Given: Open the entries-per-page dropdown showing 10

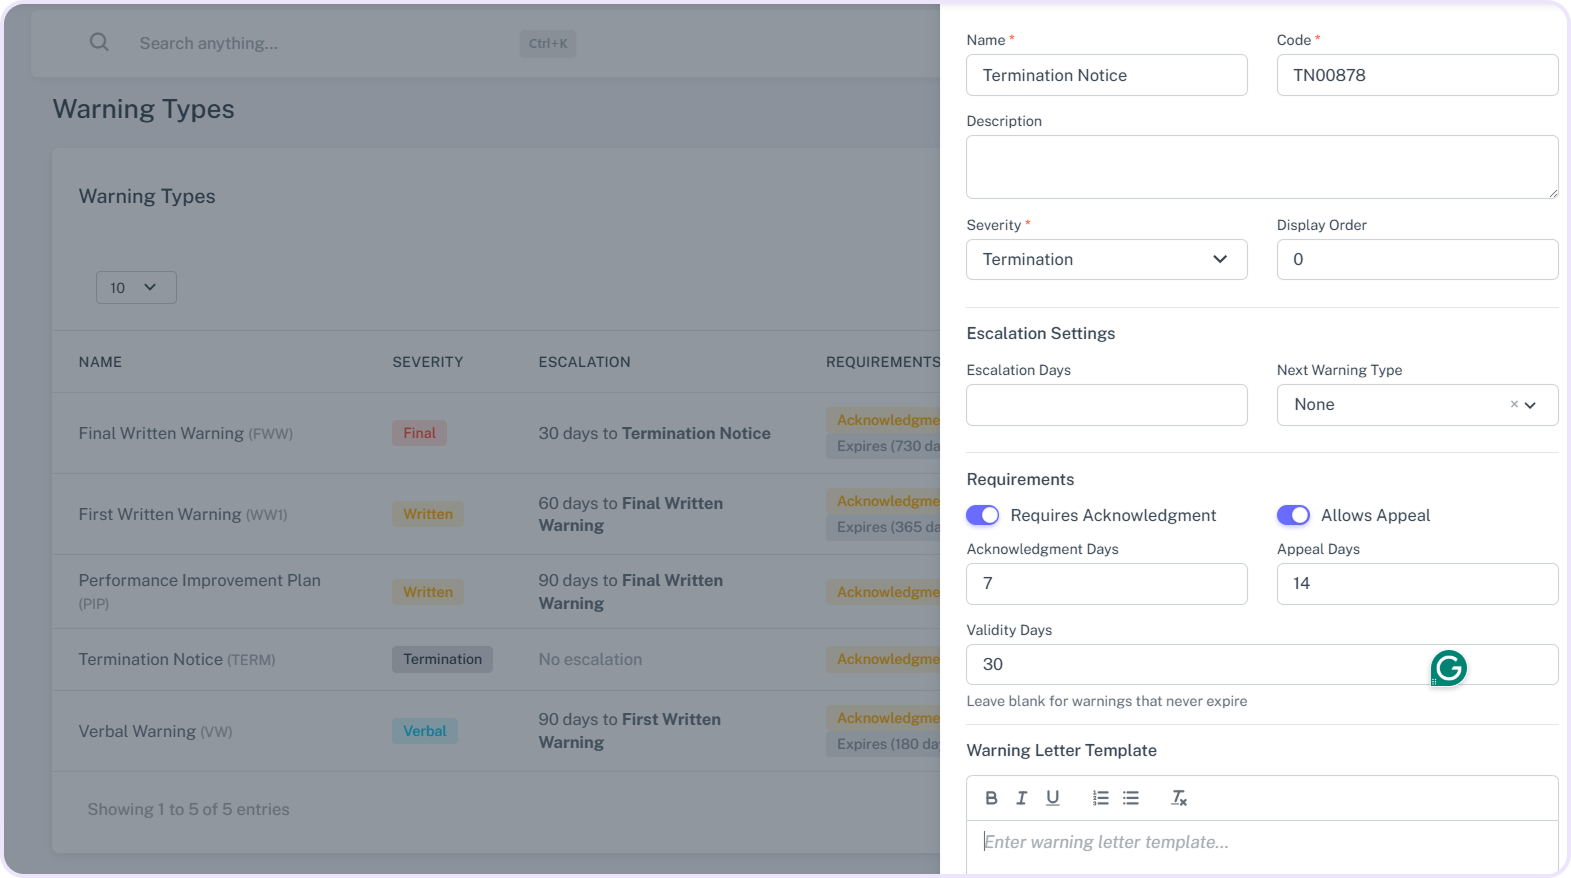Looking at the screenshot, I should (136, 288).
